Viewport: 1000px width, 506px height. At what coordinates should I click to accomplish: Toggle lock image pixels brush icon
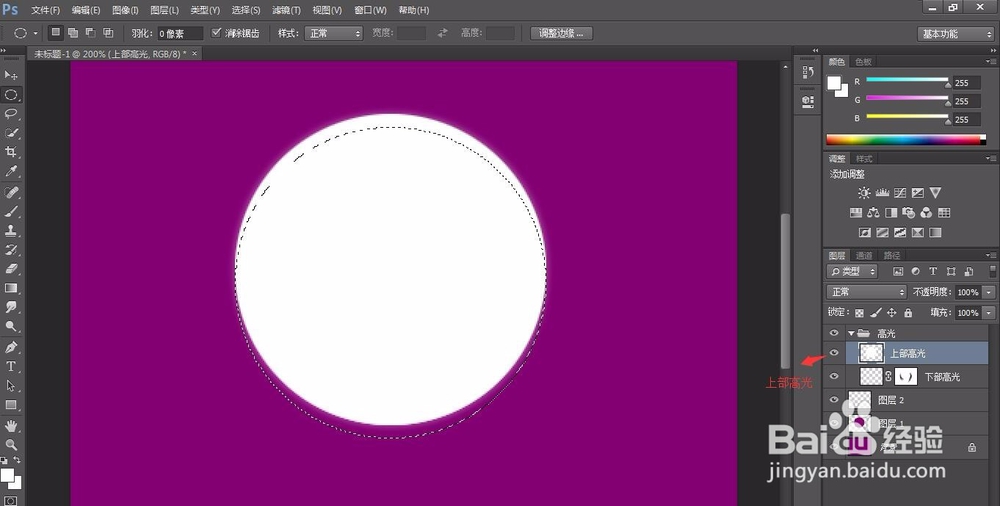(x=876, y=313)
